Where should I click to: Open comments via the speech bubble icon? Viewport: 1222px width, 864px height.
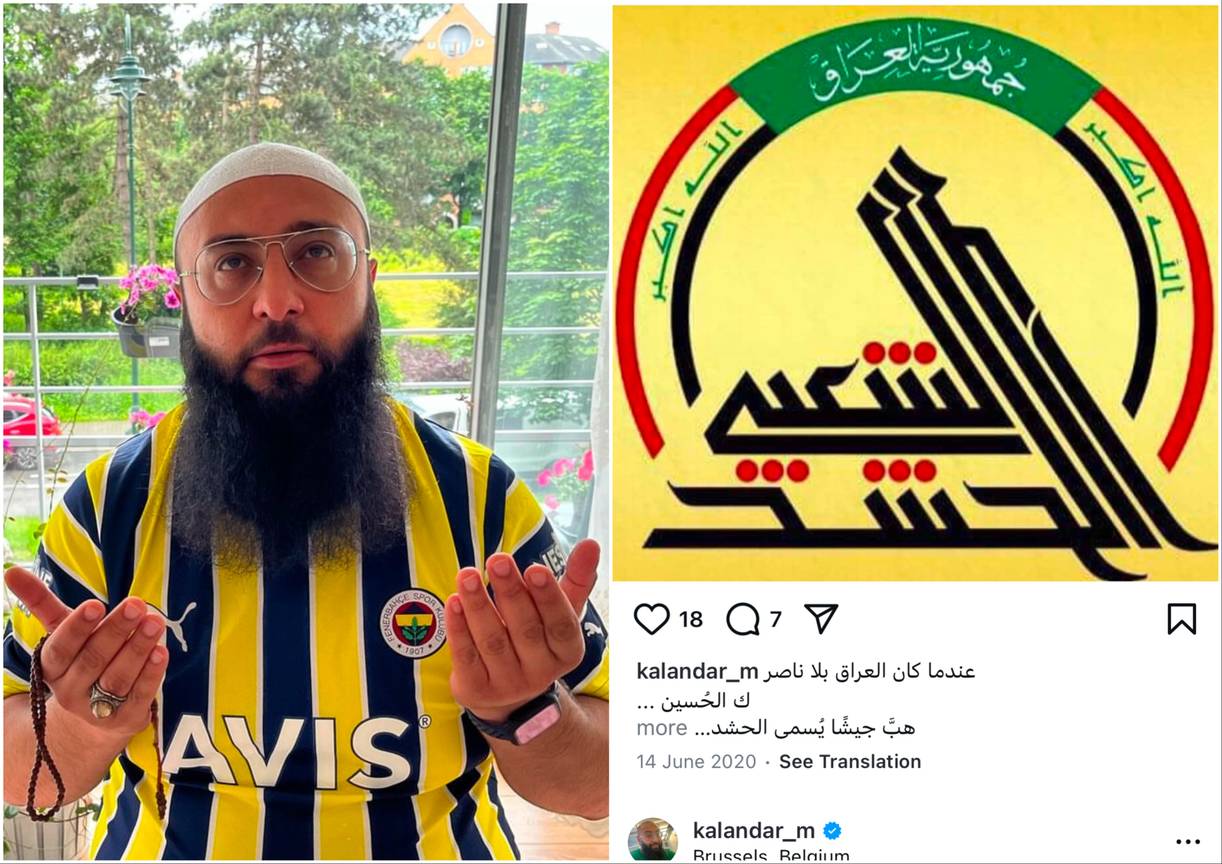click(743, 619)
